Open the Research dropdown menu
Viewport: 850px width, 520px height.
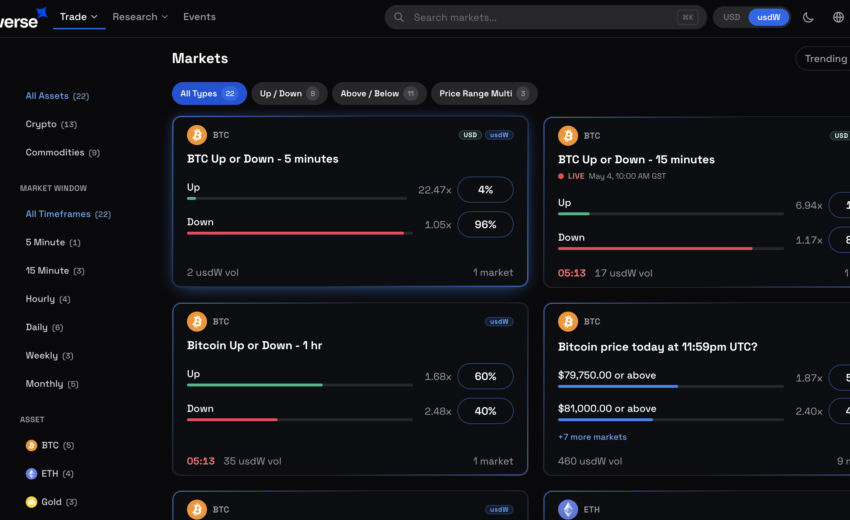coord(140,17)
